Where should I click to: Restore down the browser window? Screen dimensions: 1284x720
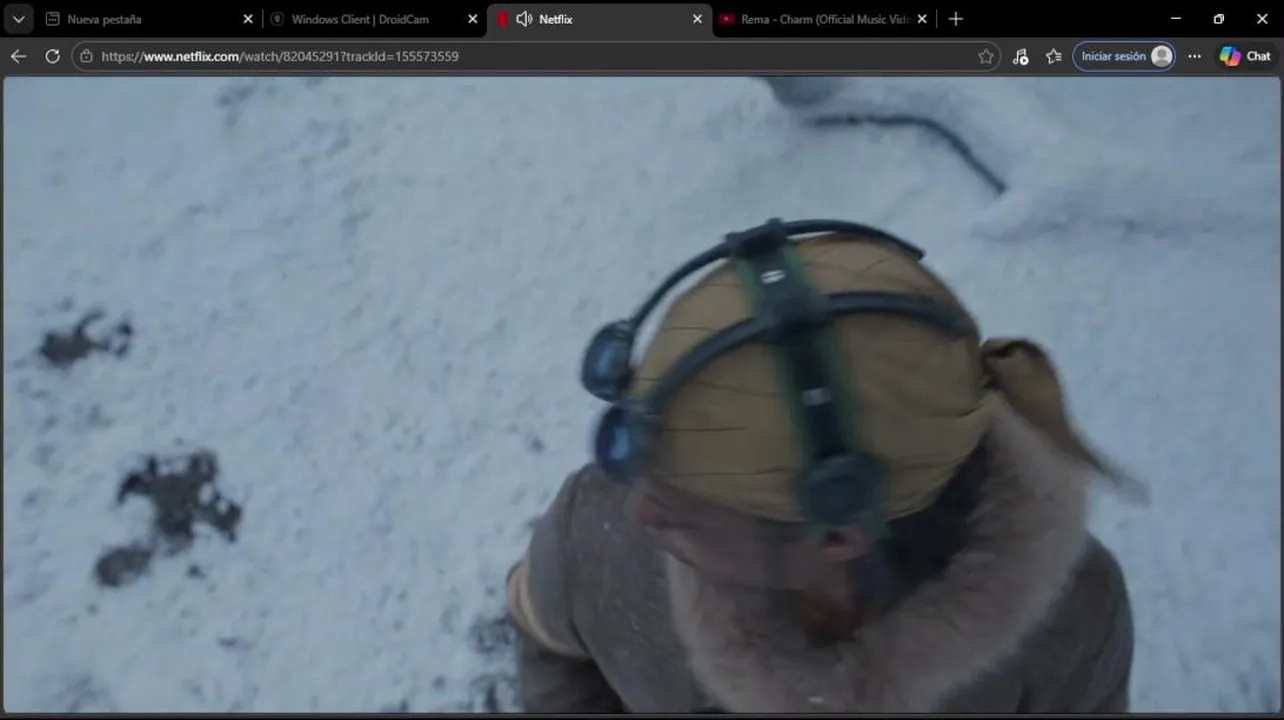click(1219, 19)
